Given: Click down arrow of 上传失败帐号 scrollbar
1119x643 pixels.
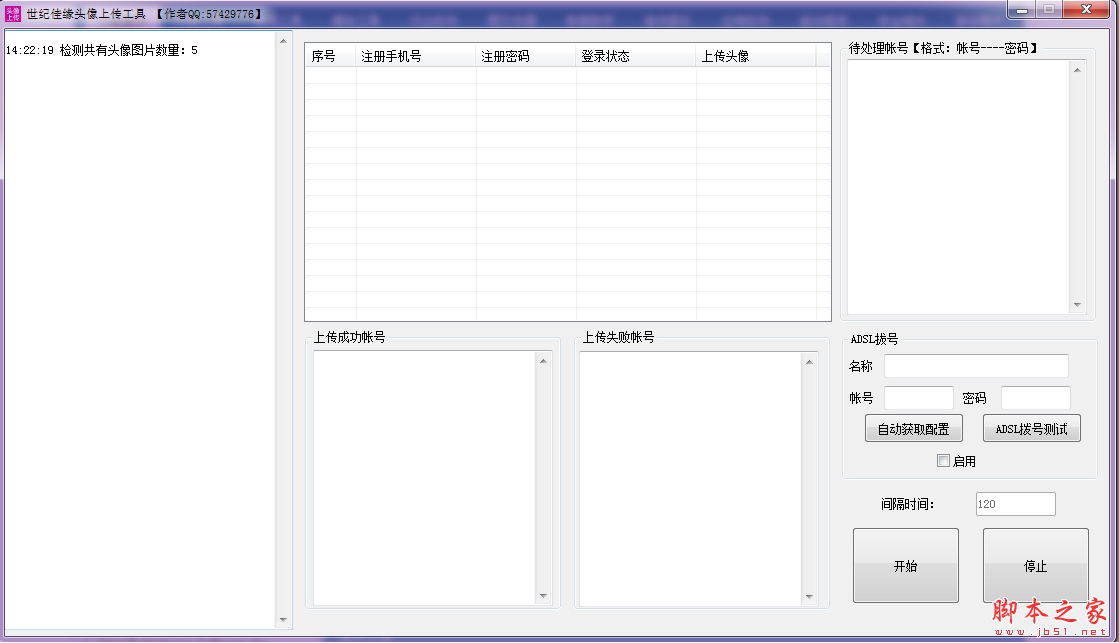Looking at the screenshot, I should (808, 594).
